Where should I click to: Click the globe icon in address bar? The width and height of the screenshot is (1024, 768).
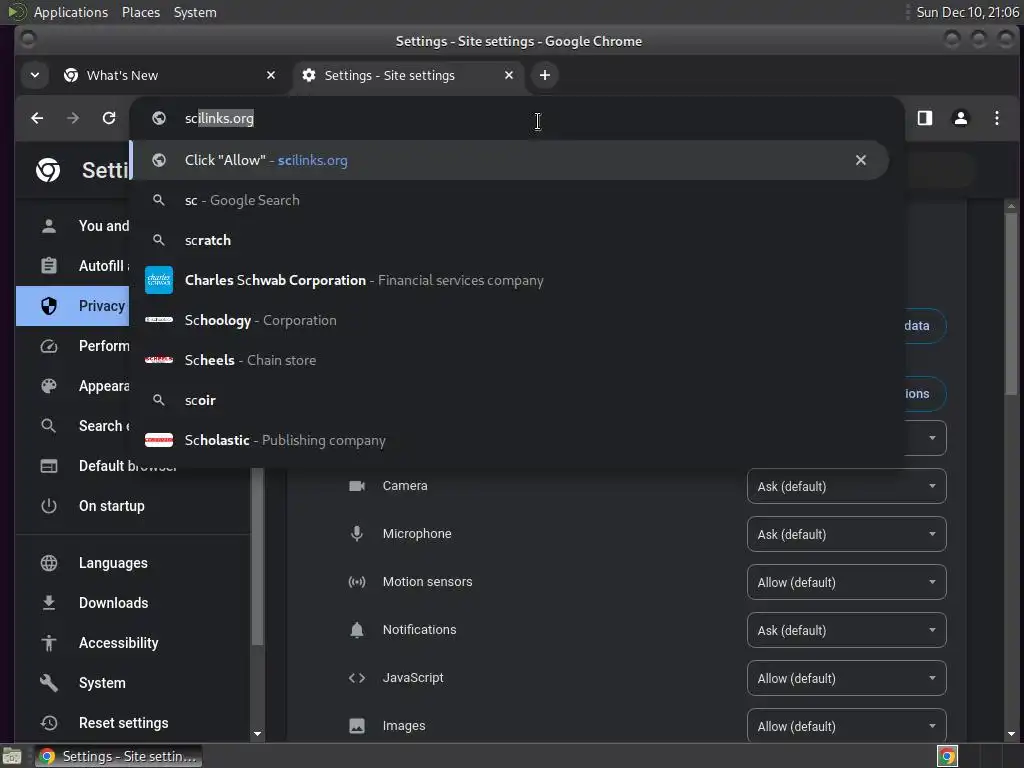pos(159,118)
